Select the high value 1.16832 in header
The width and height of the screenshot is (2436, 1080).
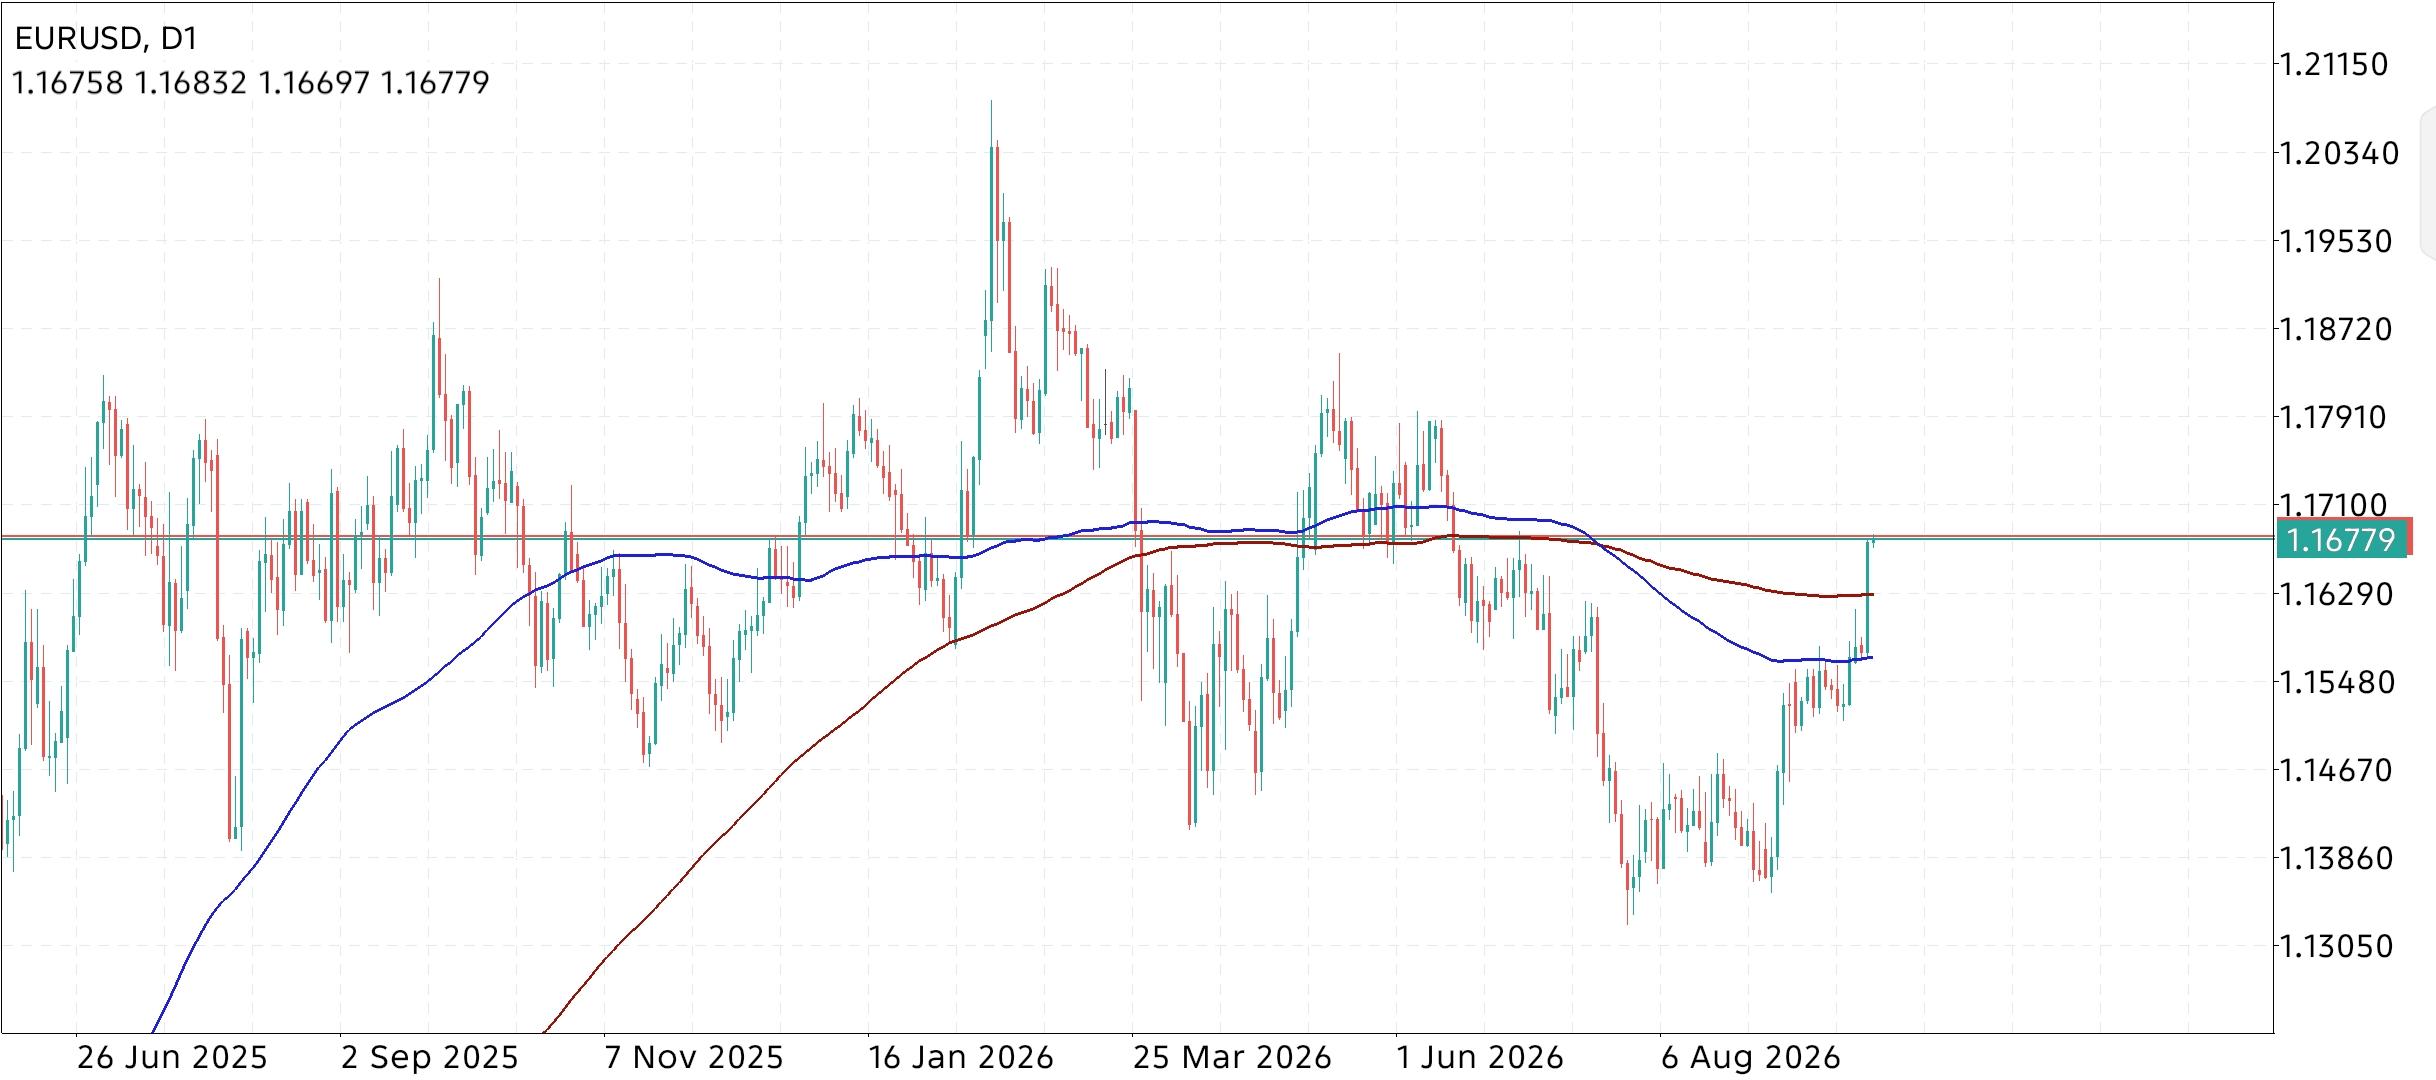tap(190, 82)
